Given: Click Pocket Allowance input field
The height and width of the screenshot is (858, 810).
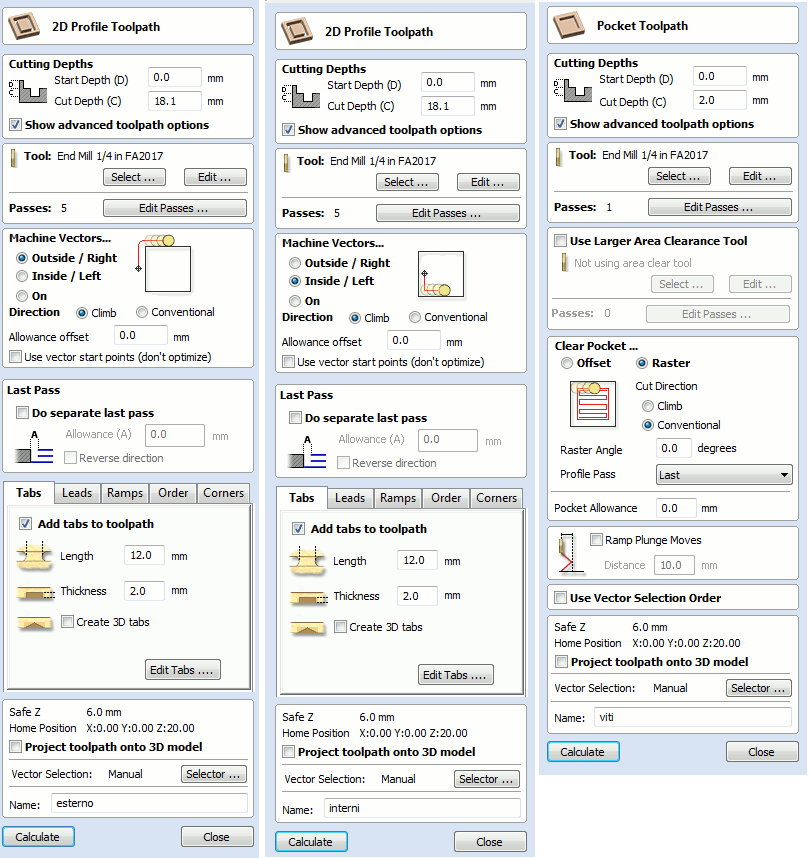Looking at the screenshot, I should (676, 508).
